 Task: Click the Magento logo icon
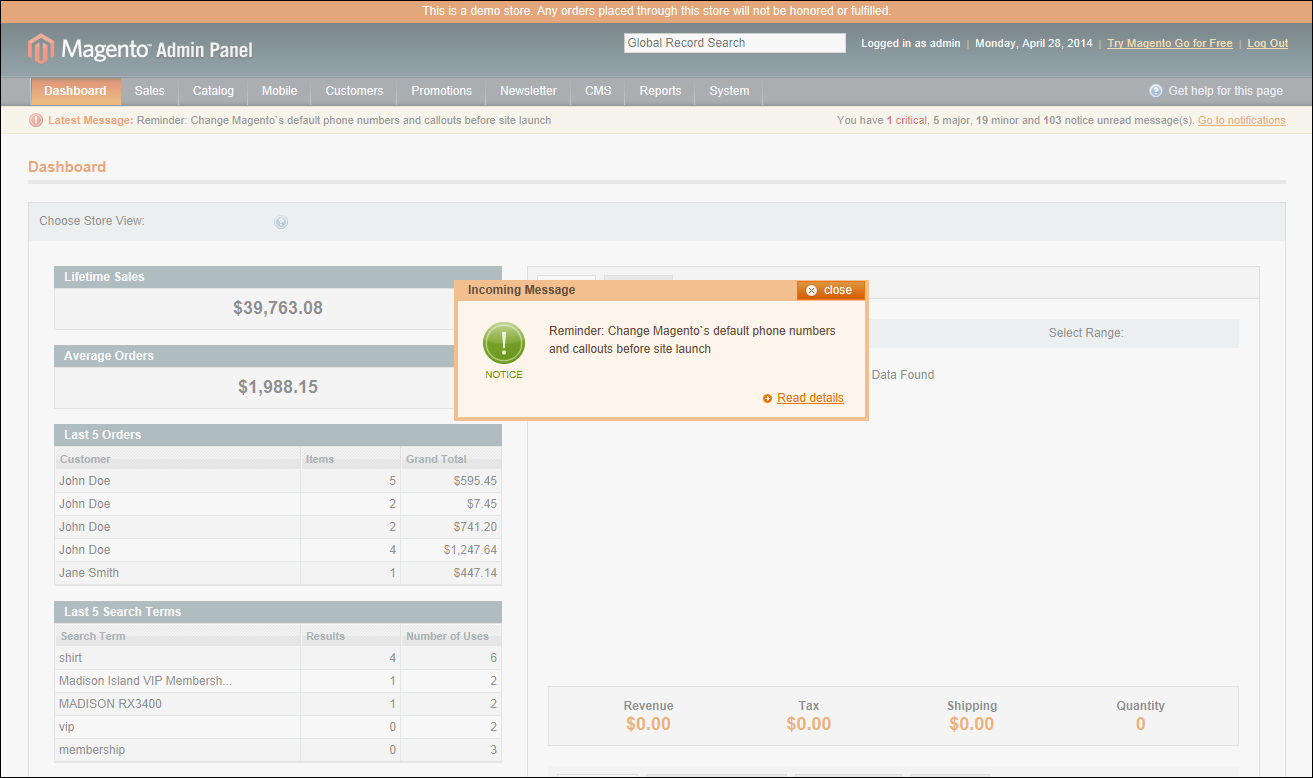(x=41, y=48)
